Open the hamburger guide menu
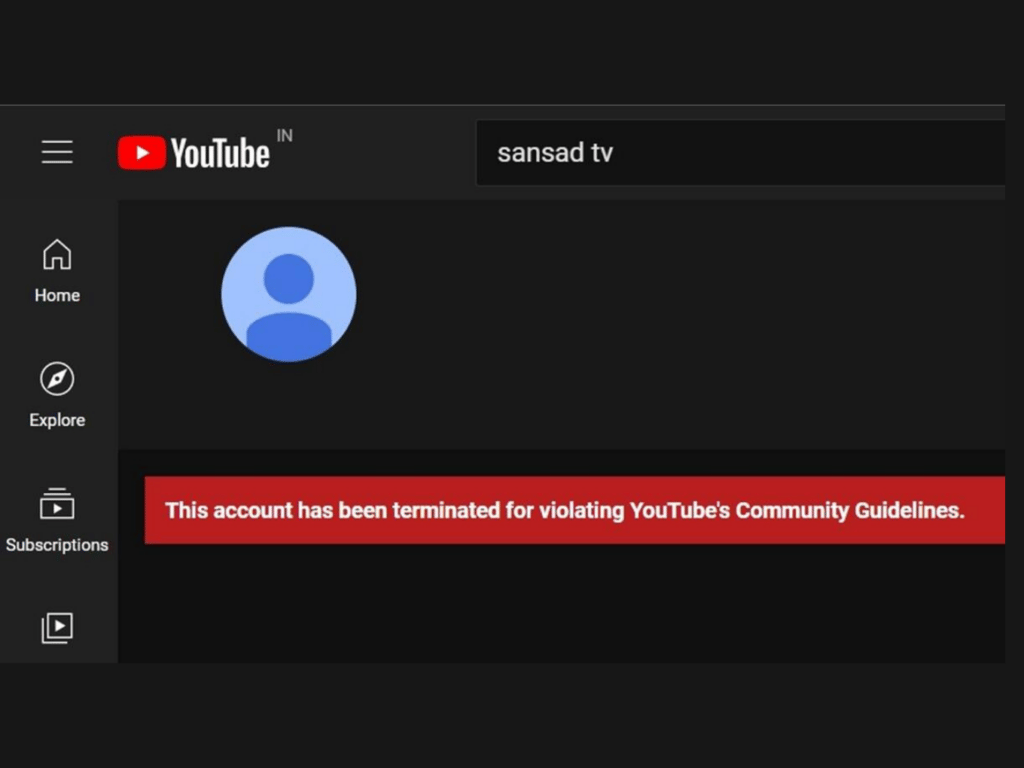The width and height of the screenshot is (1024, 768). click(57, 152)
